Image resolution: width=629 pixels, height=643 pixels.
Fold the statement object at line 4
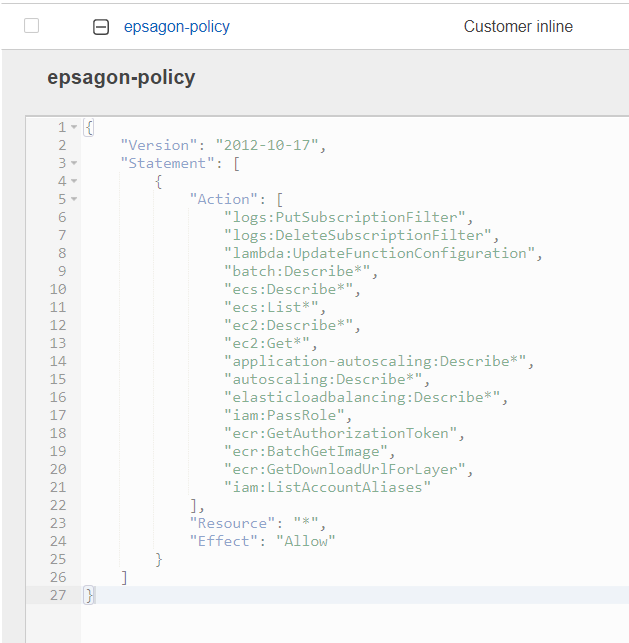click(74, 181)
